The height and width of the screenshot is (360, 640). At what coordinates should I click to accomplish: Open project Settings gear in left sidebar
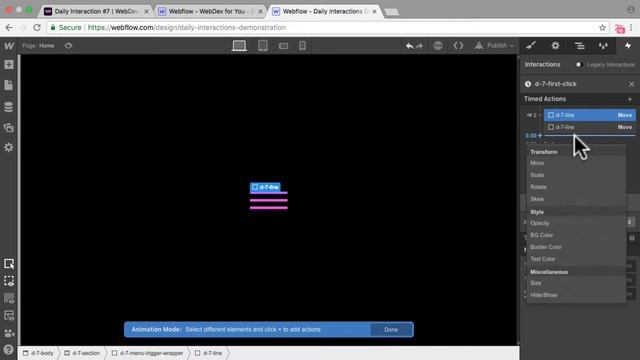(9, 147)
